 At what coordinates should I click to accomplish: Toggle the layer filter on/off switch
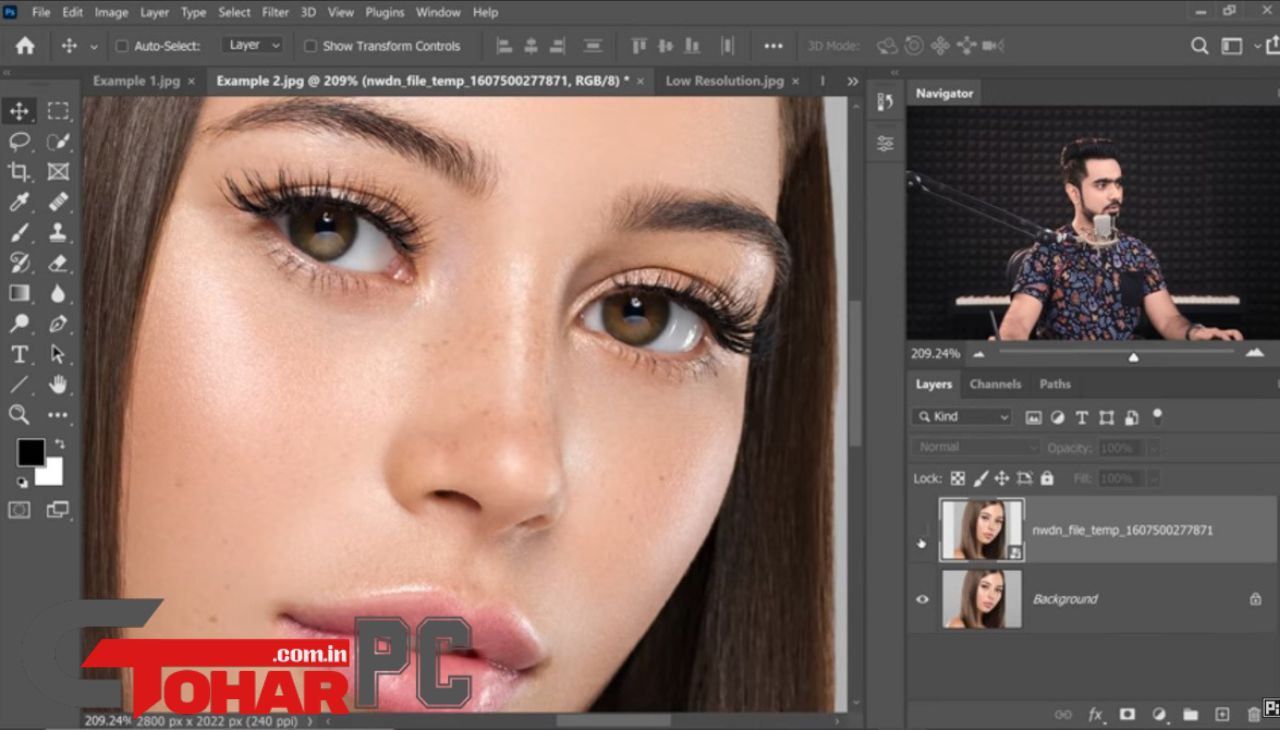(1158, 416)
